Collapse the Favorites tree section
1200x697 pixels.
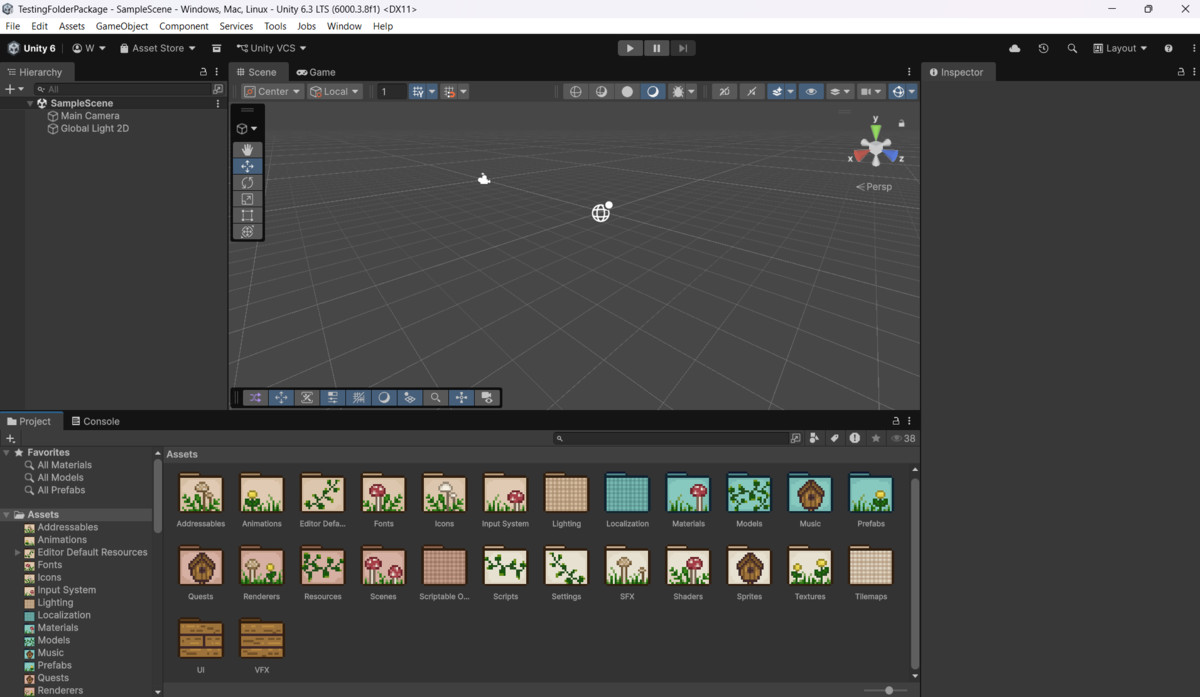coord(6,453)
